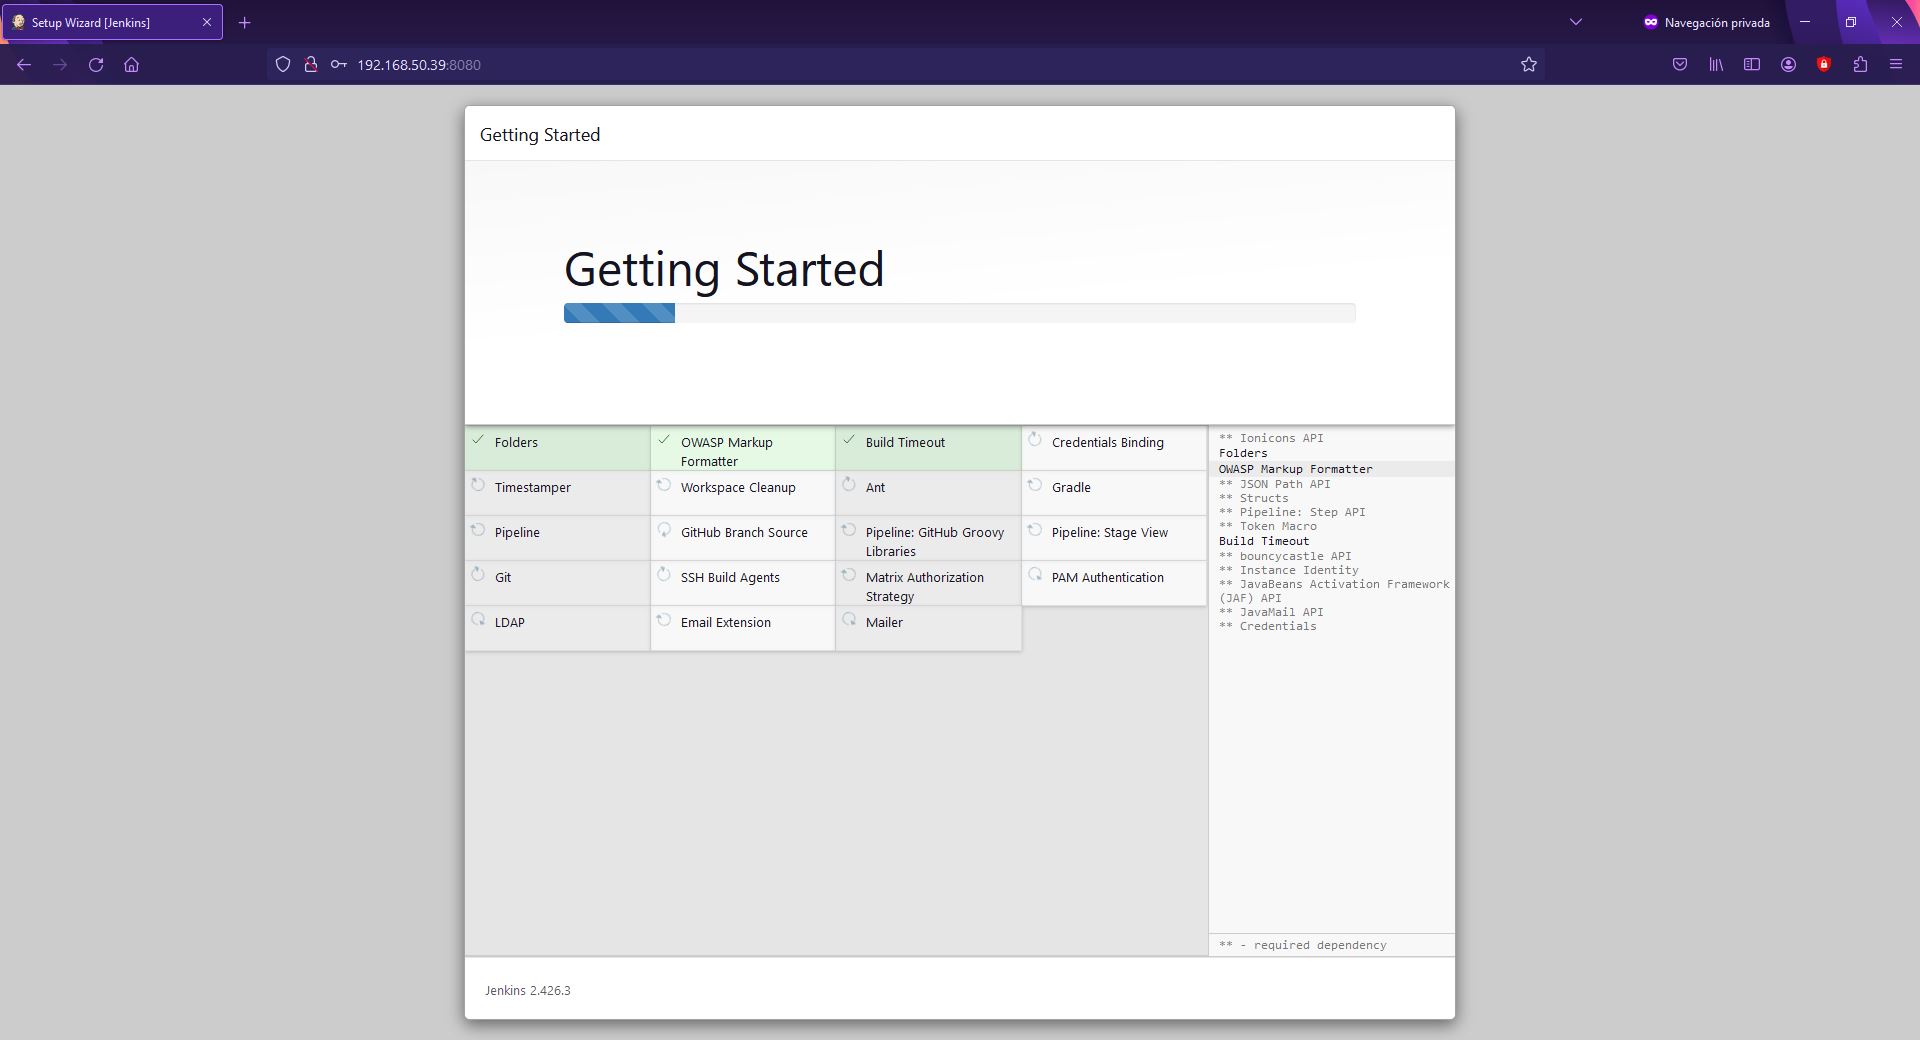Click the Ionicons API log entry
Image resolution: width=1920 pixels, height=1040 pixels.
point(1271,438)
